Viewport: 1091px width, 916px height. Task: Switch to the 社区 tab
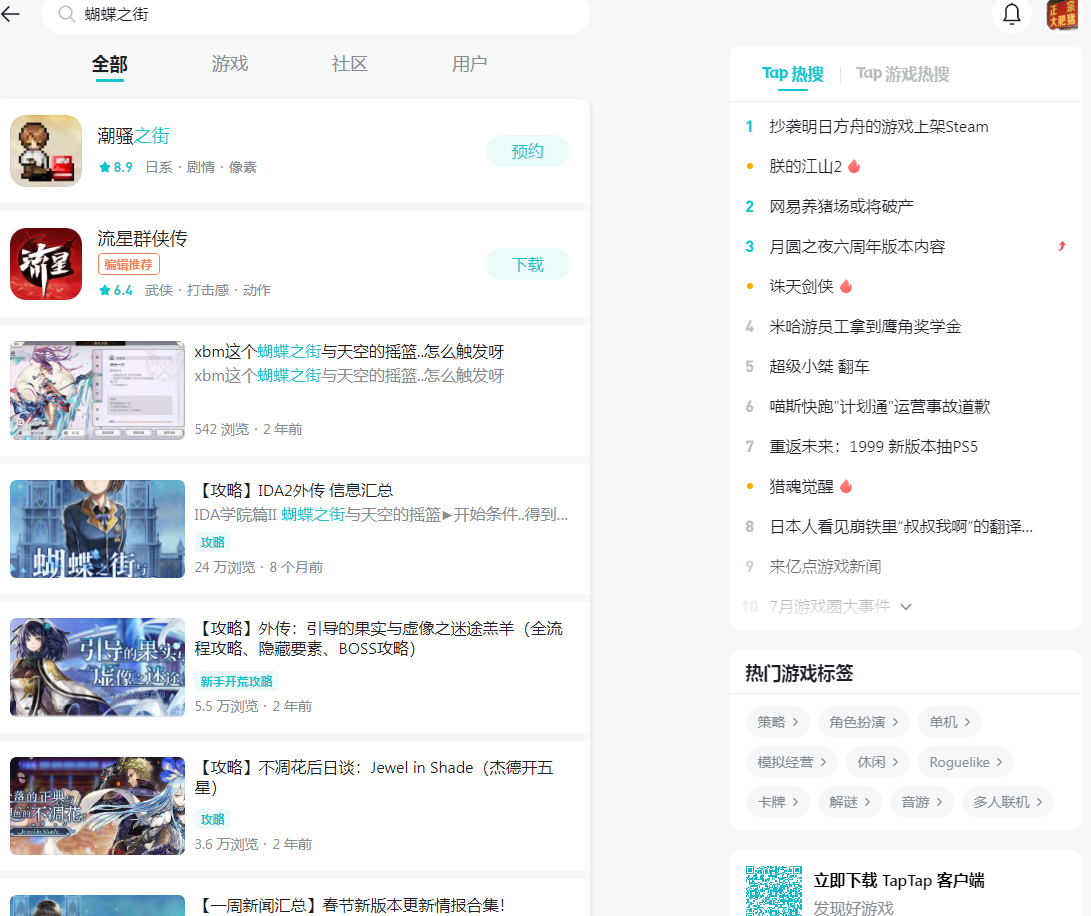(x=349, y=64)
